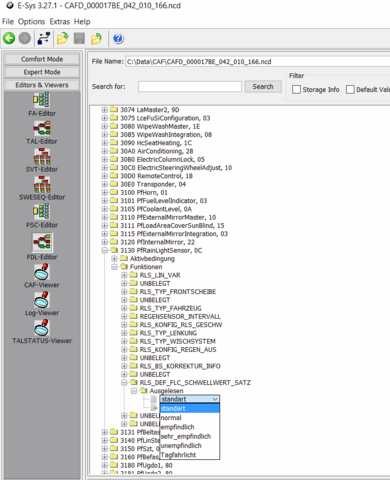The width and height of the screenshot is (390, 480).
Task: Open the Extras menu
Action: [60, 22]
